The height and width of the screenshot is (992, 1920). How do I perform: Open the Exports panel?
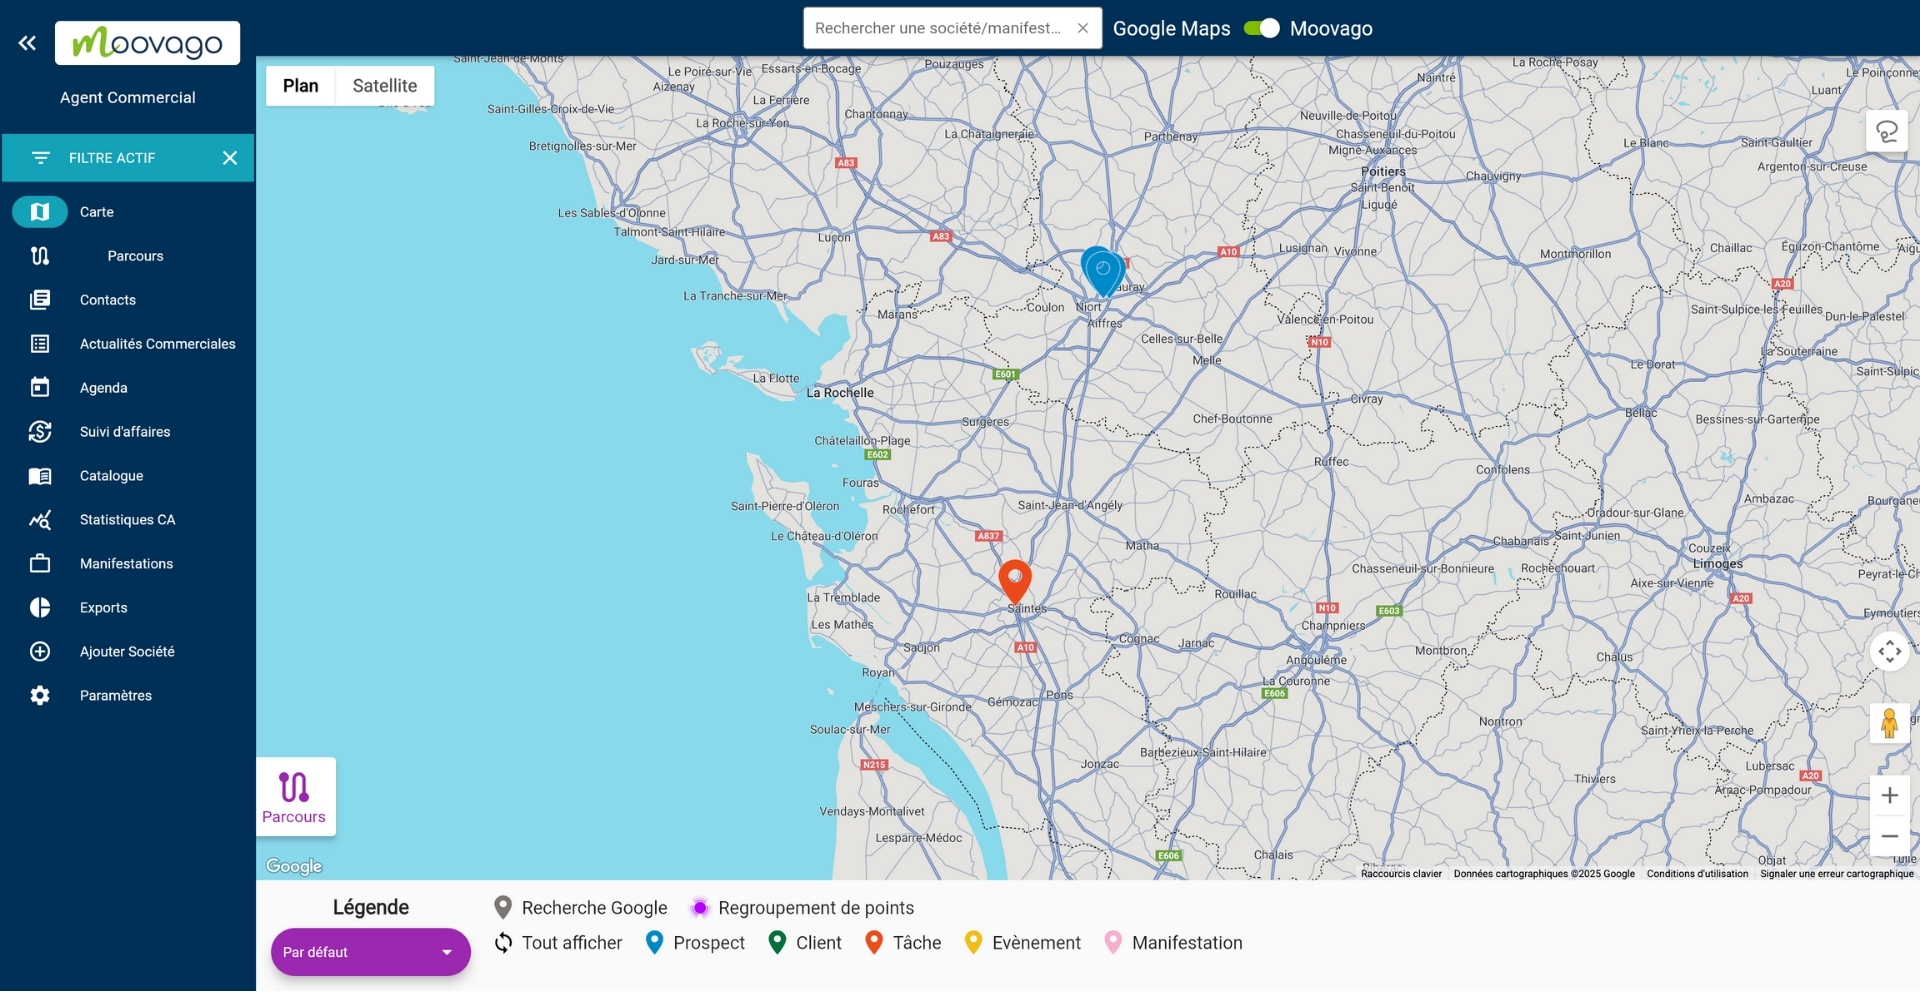(103, 607)
